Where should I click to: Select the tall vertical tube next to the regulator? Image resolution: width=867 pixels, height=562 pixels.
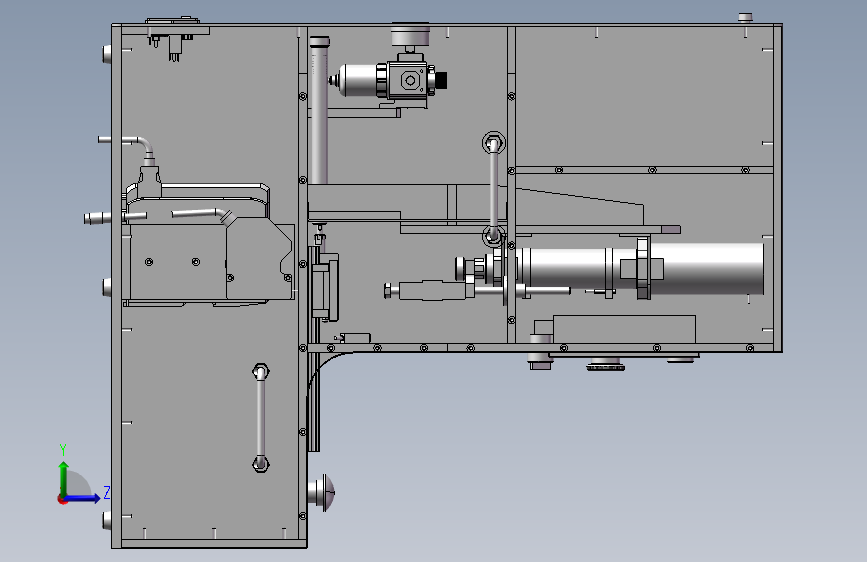[x=319, y=110]
